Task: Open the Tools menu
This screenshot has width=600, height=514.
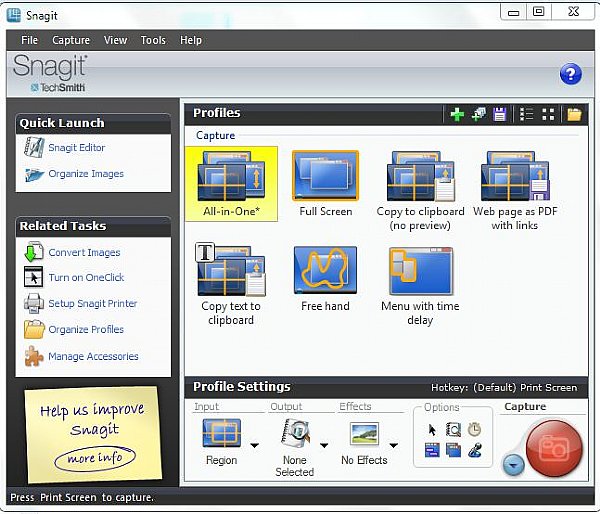Action: point(153,40)
